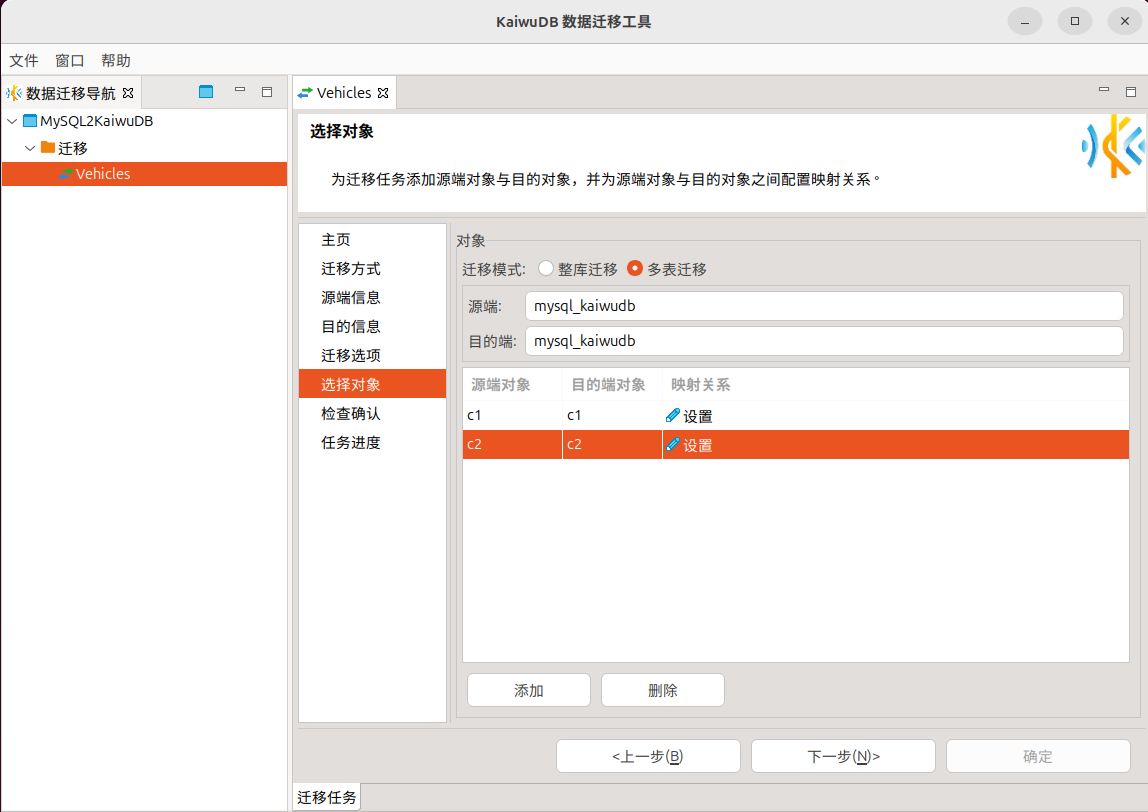Screen dimensions: 1148x812
Task: Open the 帮助 menu
Action: click(116, 61)
